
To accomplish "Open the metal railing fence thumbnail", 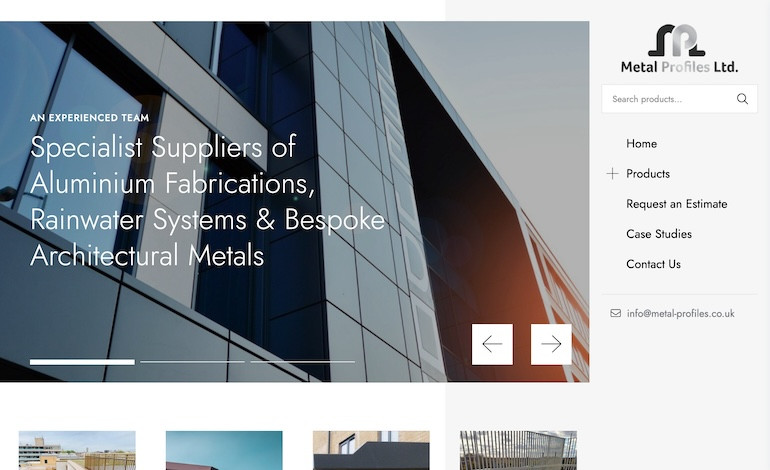I will click(519, 450).
